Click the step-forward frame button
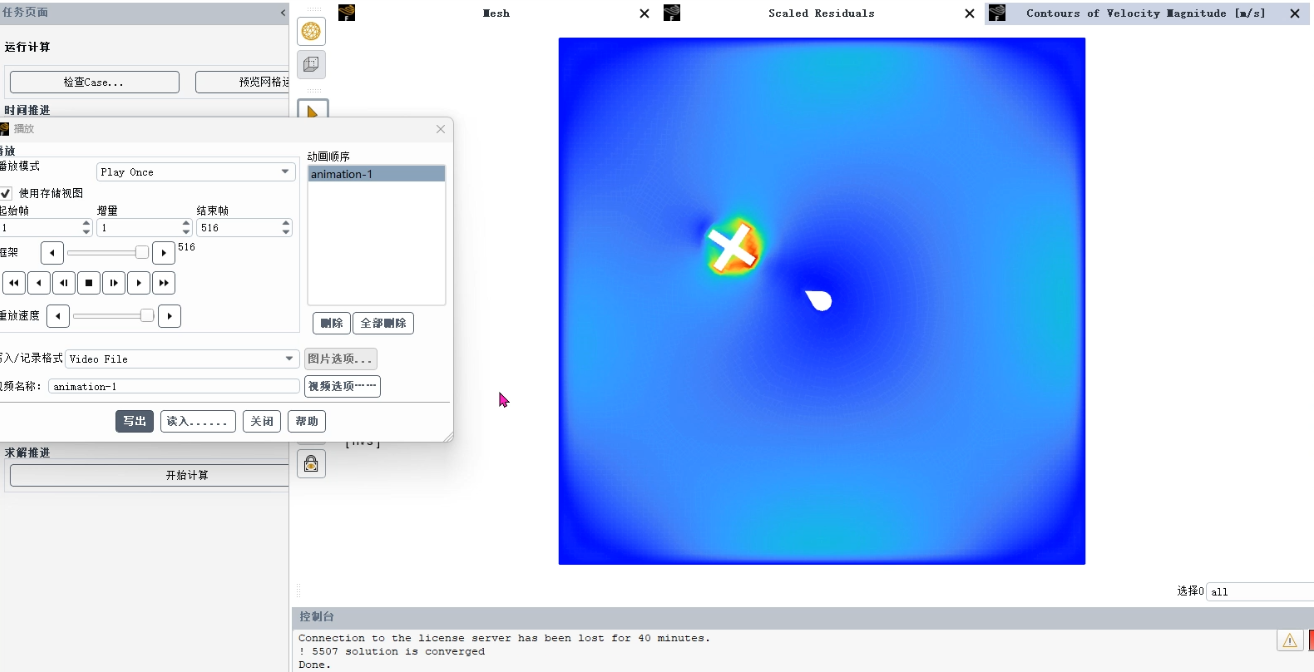The height and width of the screenshot is (672, 1314). [x=113, y=283]
